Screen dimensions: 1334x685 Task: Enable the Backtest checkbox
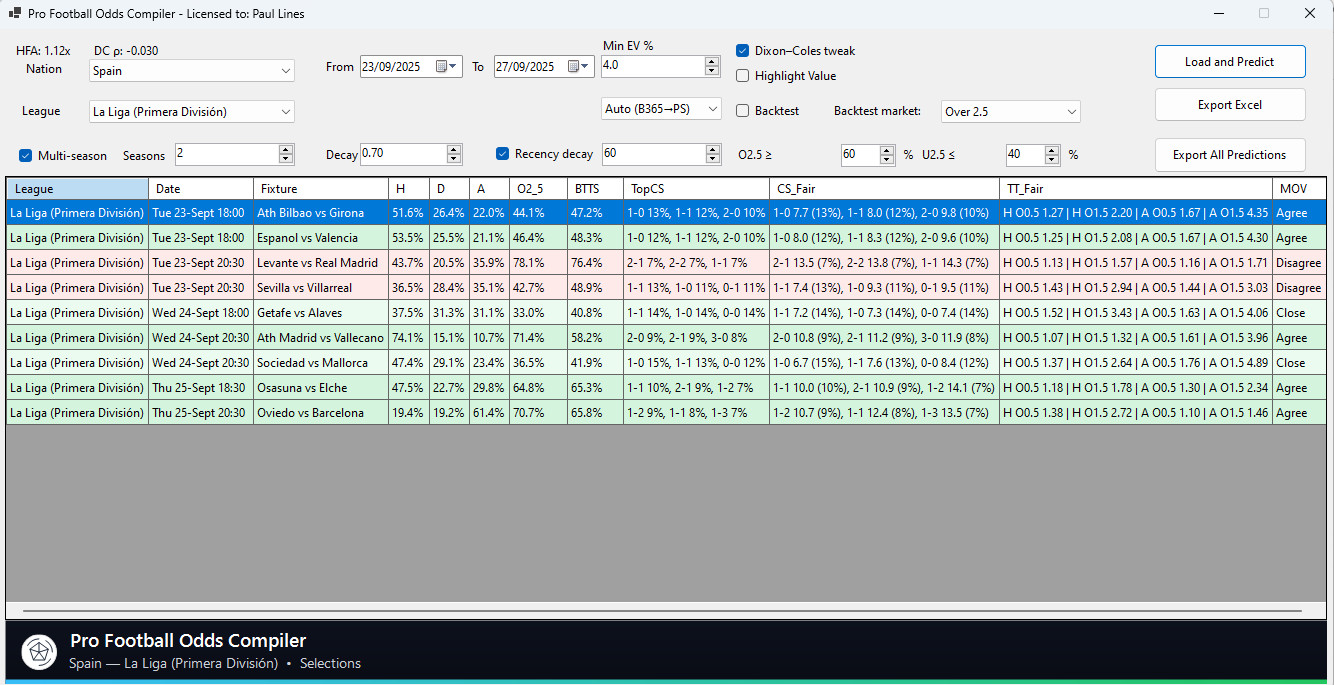[x=743, y=111]
